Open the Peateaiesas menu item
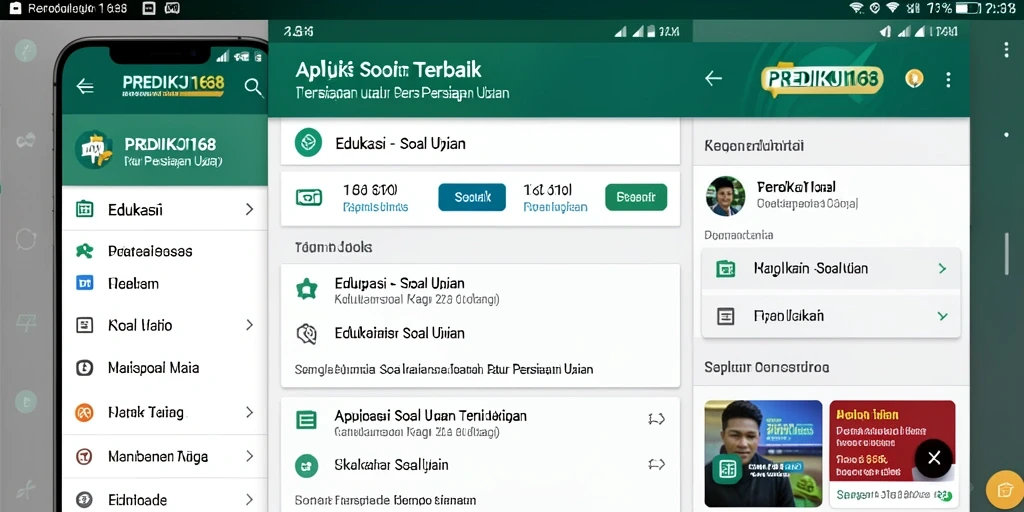The image size is (1024, 512). pos(165,251)
